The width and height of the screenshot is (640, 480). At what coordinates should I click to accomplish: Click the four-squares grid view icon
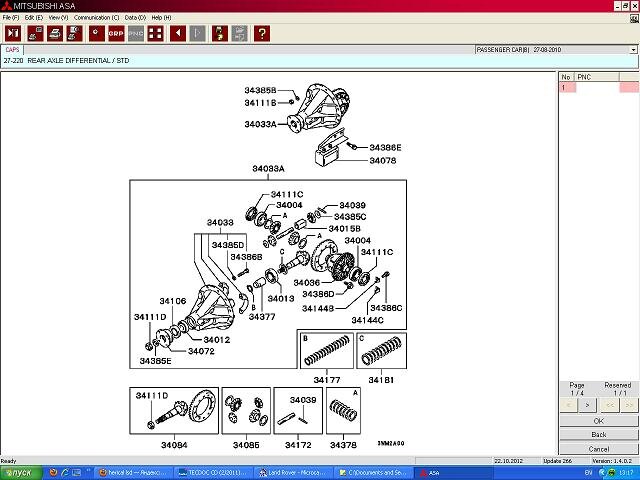click(x=155, y=33)
